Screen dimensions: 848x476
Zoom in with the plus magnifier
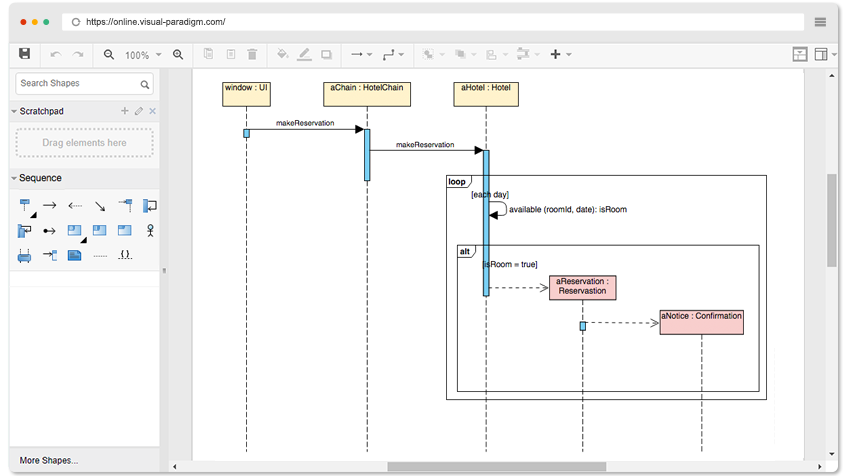(178, 55)
